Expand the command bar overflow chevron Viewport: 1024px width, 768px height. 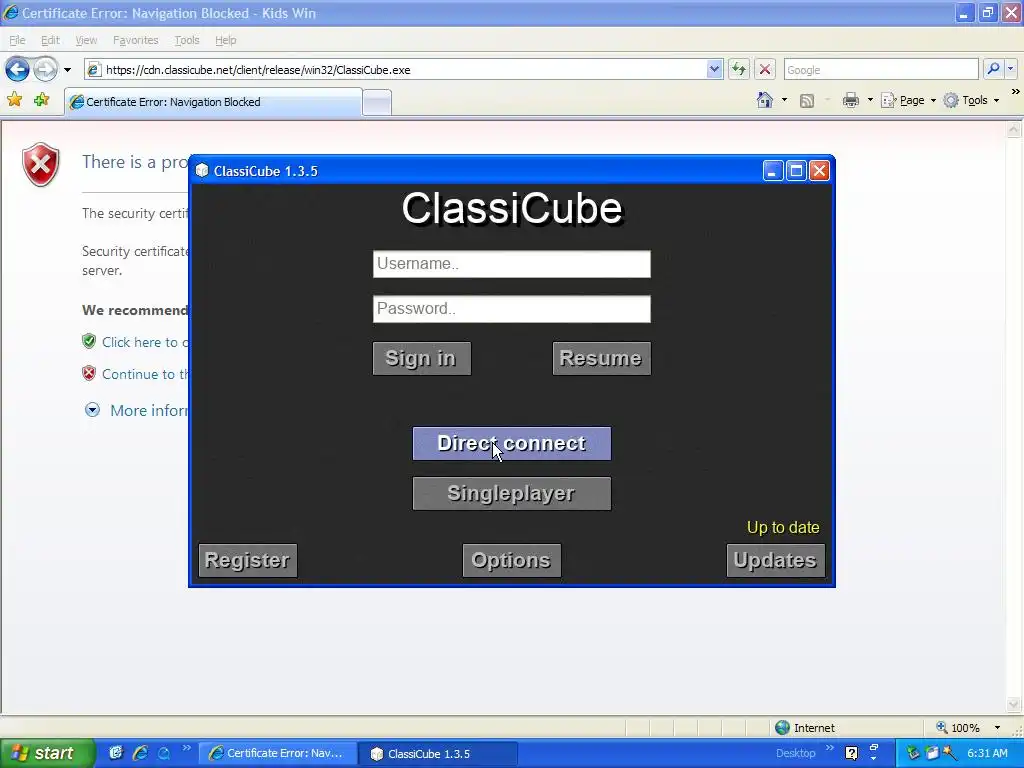point(1016,92)
